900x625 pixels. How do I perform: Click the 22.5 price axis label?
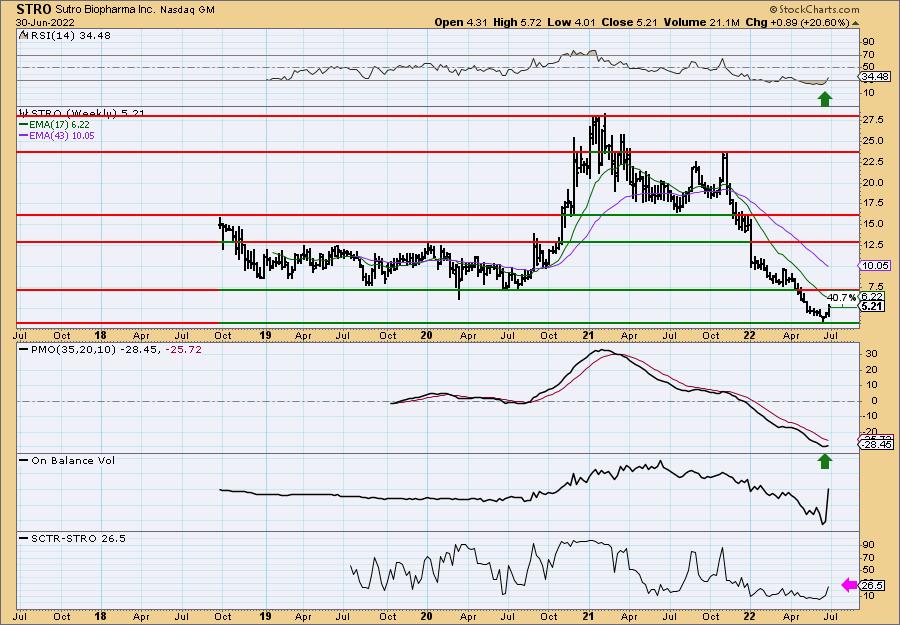872,162
